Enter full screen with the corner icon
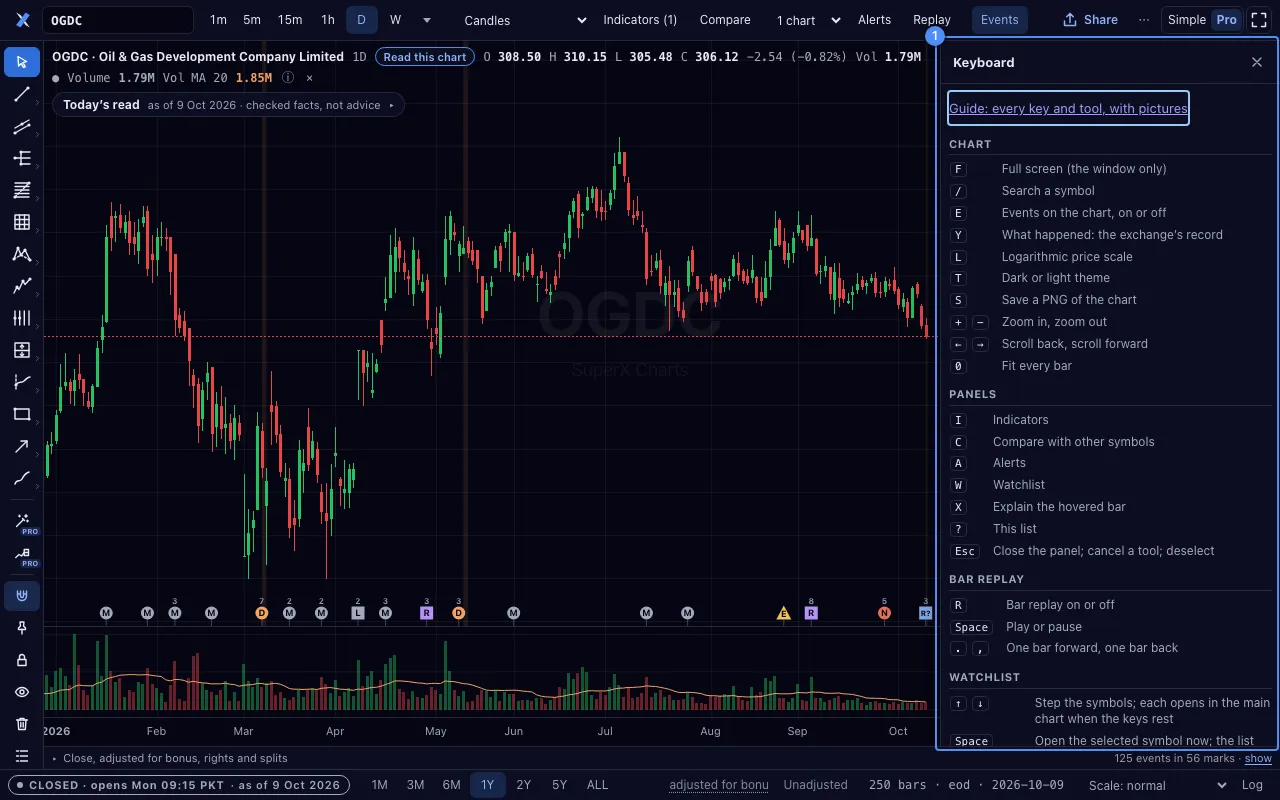Image resolution: width=1280 pixels, height=800 pixels. 1259,20
